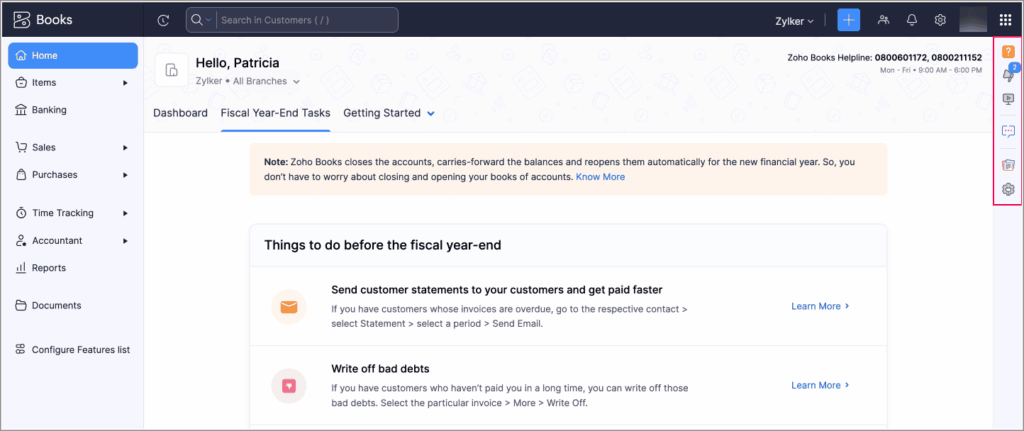Go to Home in the sidebar
Viewport: 1024px width, 431px height.
pos(73,56)
